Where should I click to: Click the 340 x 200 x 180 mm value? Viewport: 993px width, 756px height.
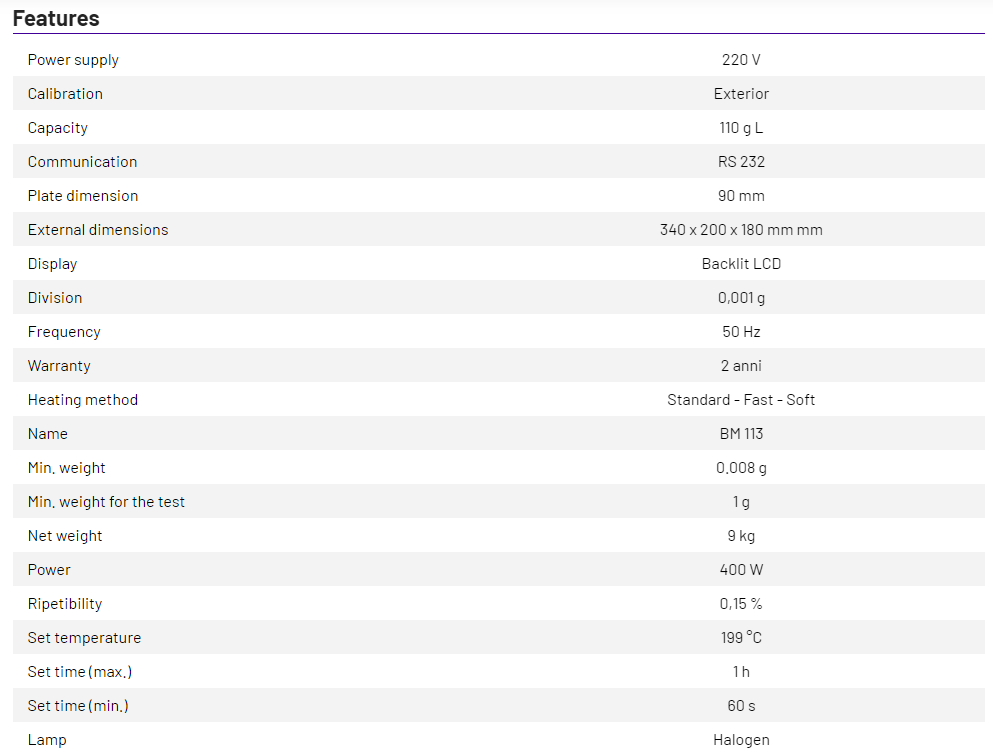(x=741, y=230)
